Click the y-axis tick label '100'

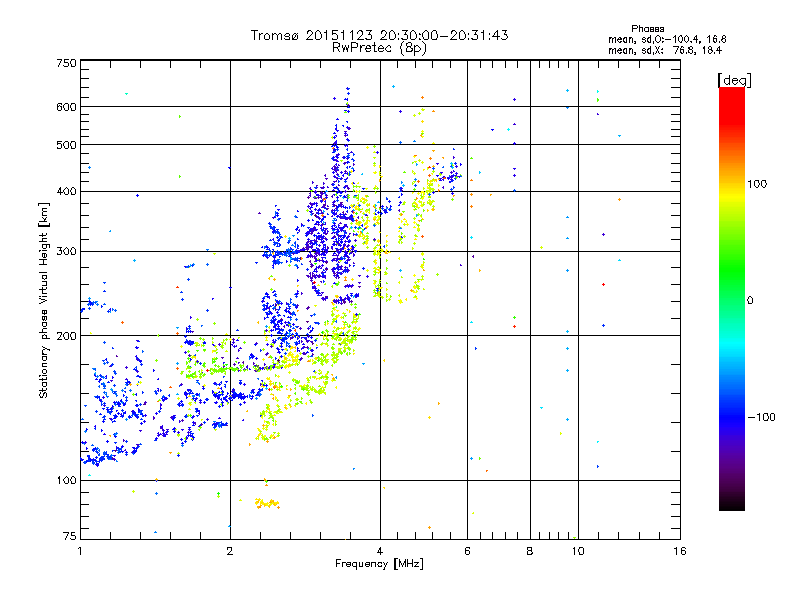tap(66, 480)
